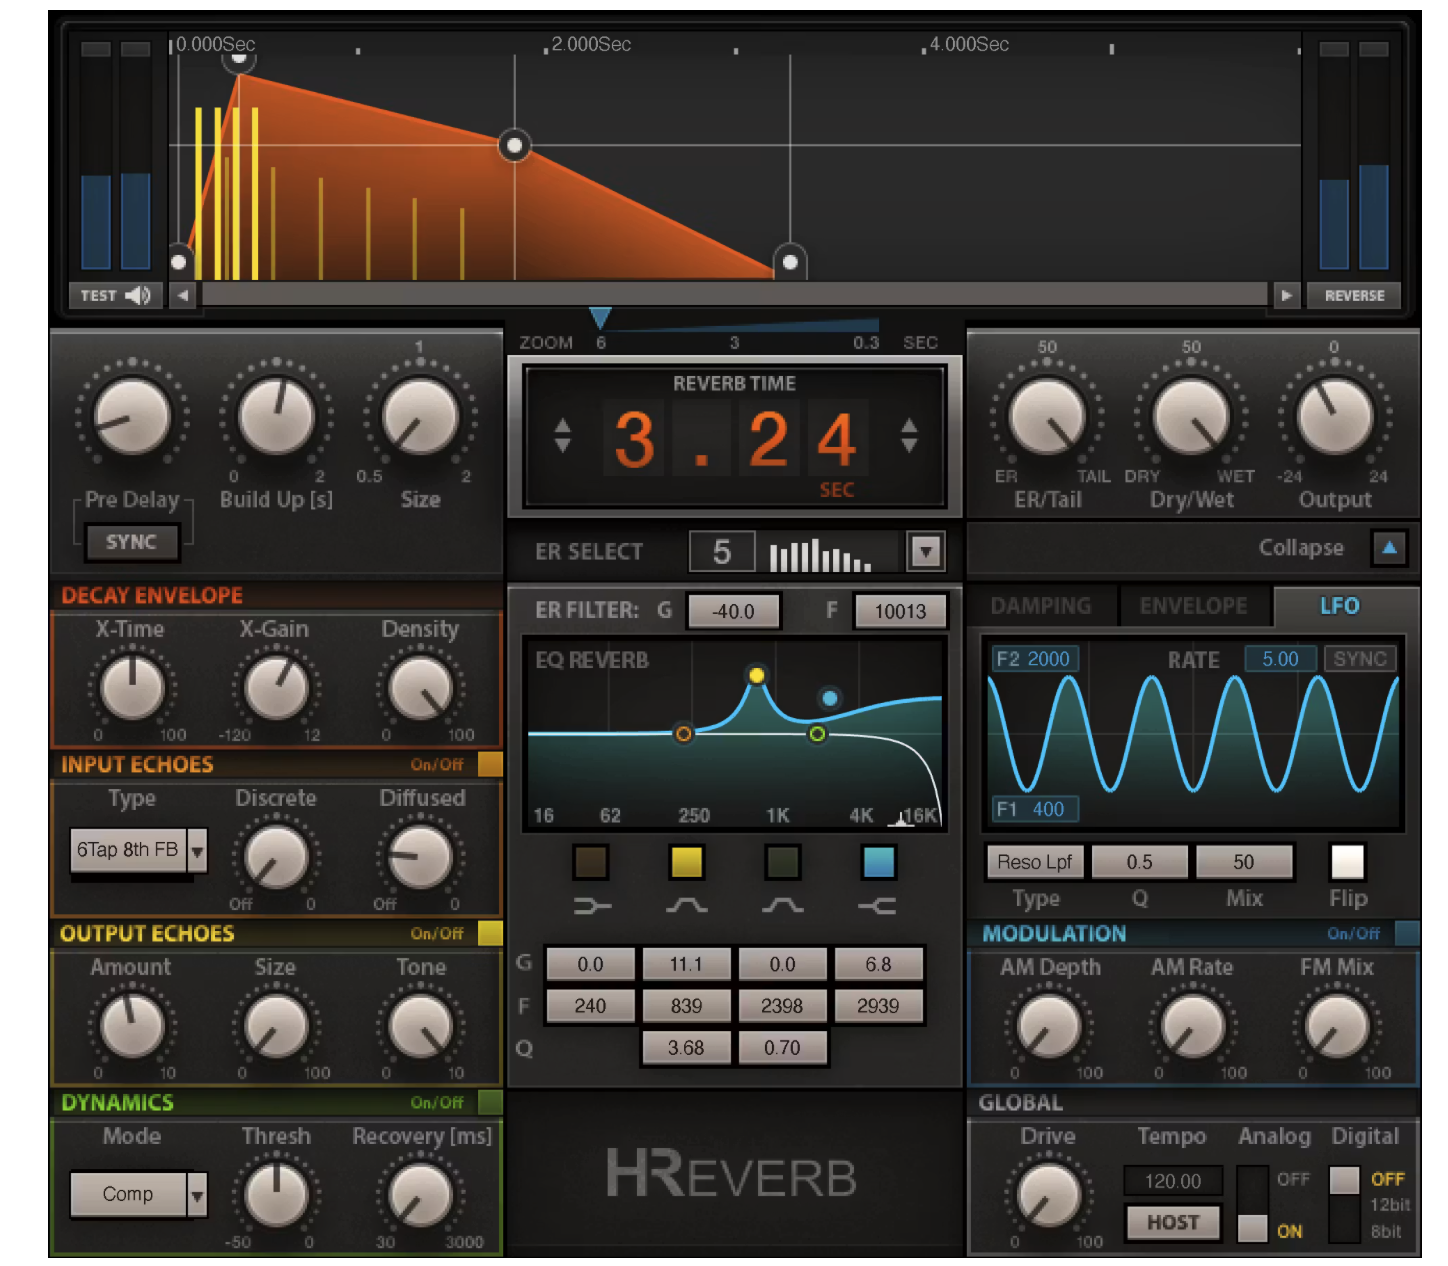
Task: Click the filter Mix value 50
Action: coord(1243,862)
